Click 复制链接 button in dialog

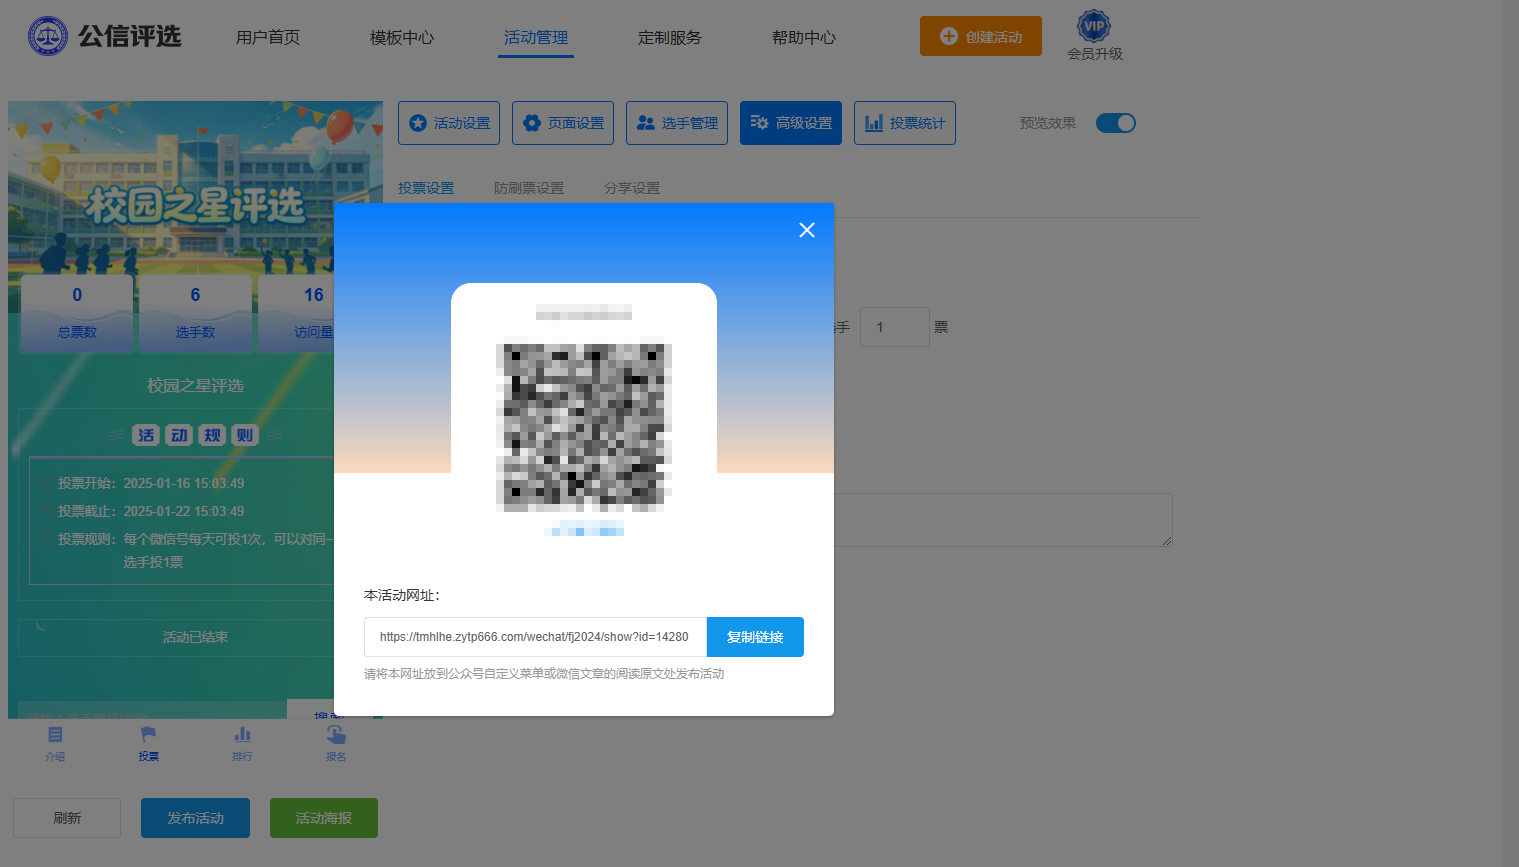[x=755, y=637]
